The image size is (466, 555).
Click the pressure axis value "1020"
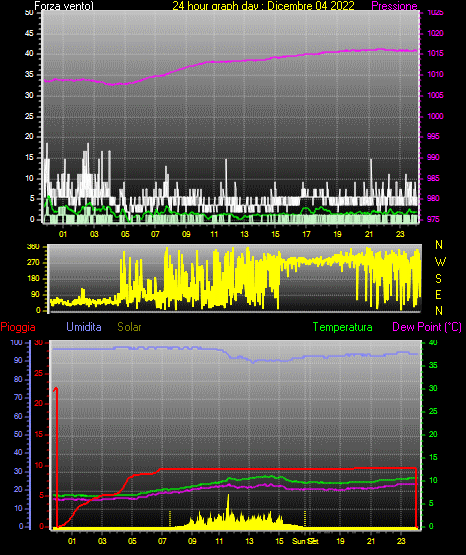[435, 33]
